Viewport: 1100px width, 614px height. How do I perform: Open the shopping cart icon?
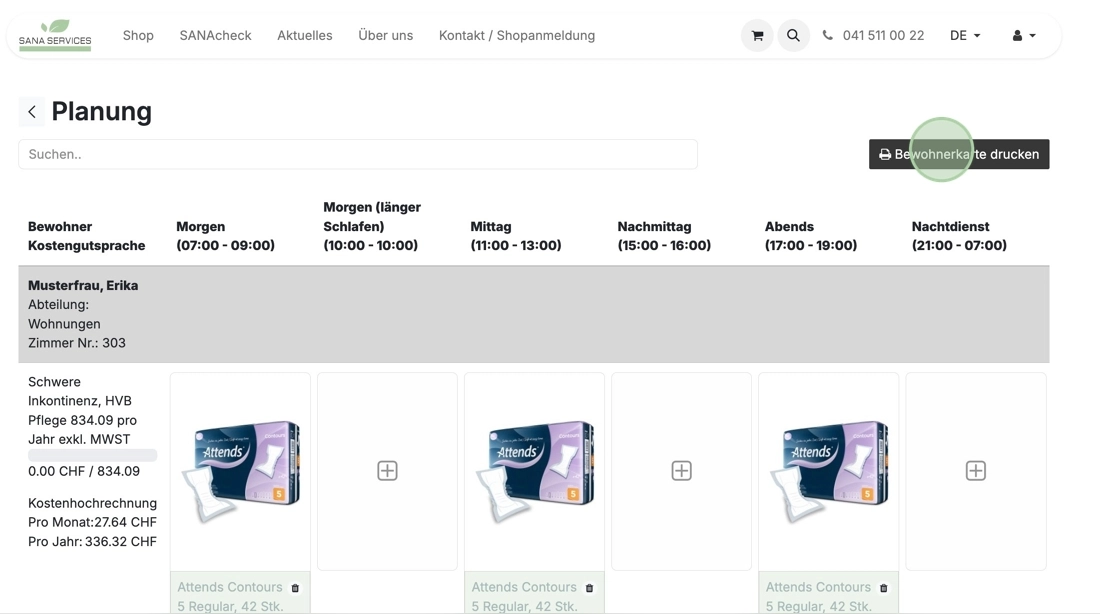coord(757,35)
